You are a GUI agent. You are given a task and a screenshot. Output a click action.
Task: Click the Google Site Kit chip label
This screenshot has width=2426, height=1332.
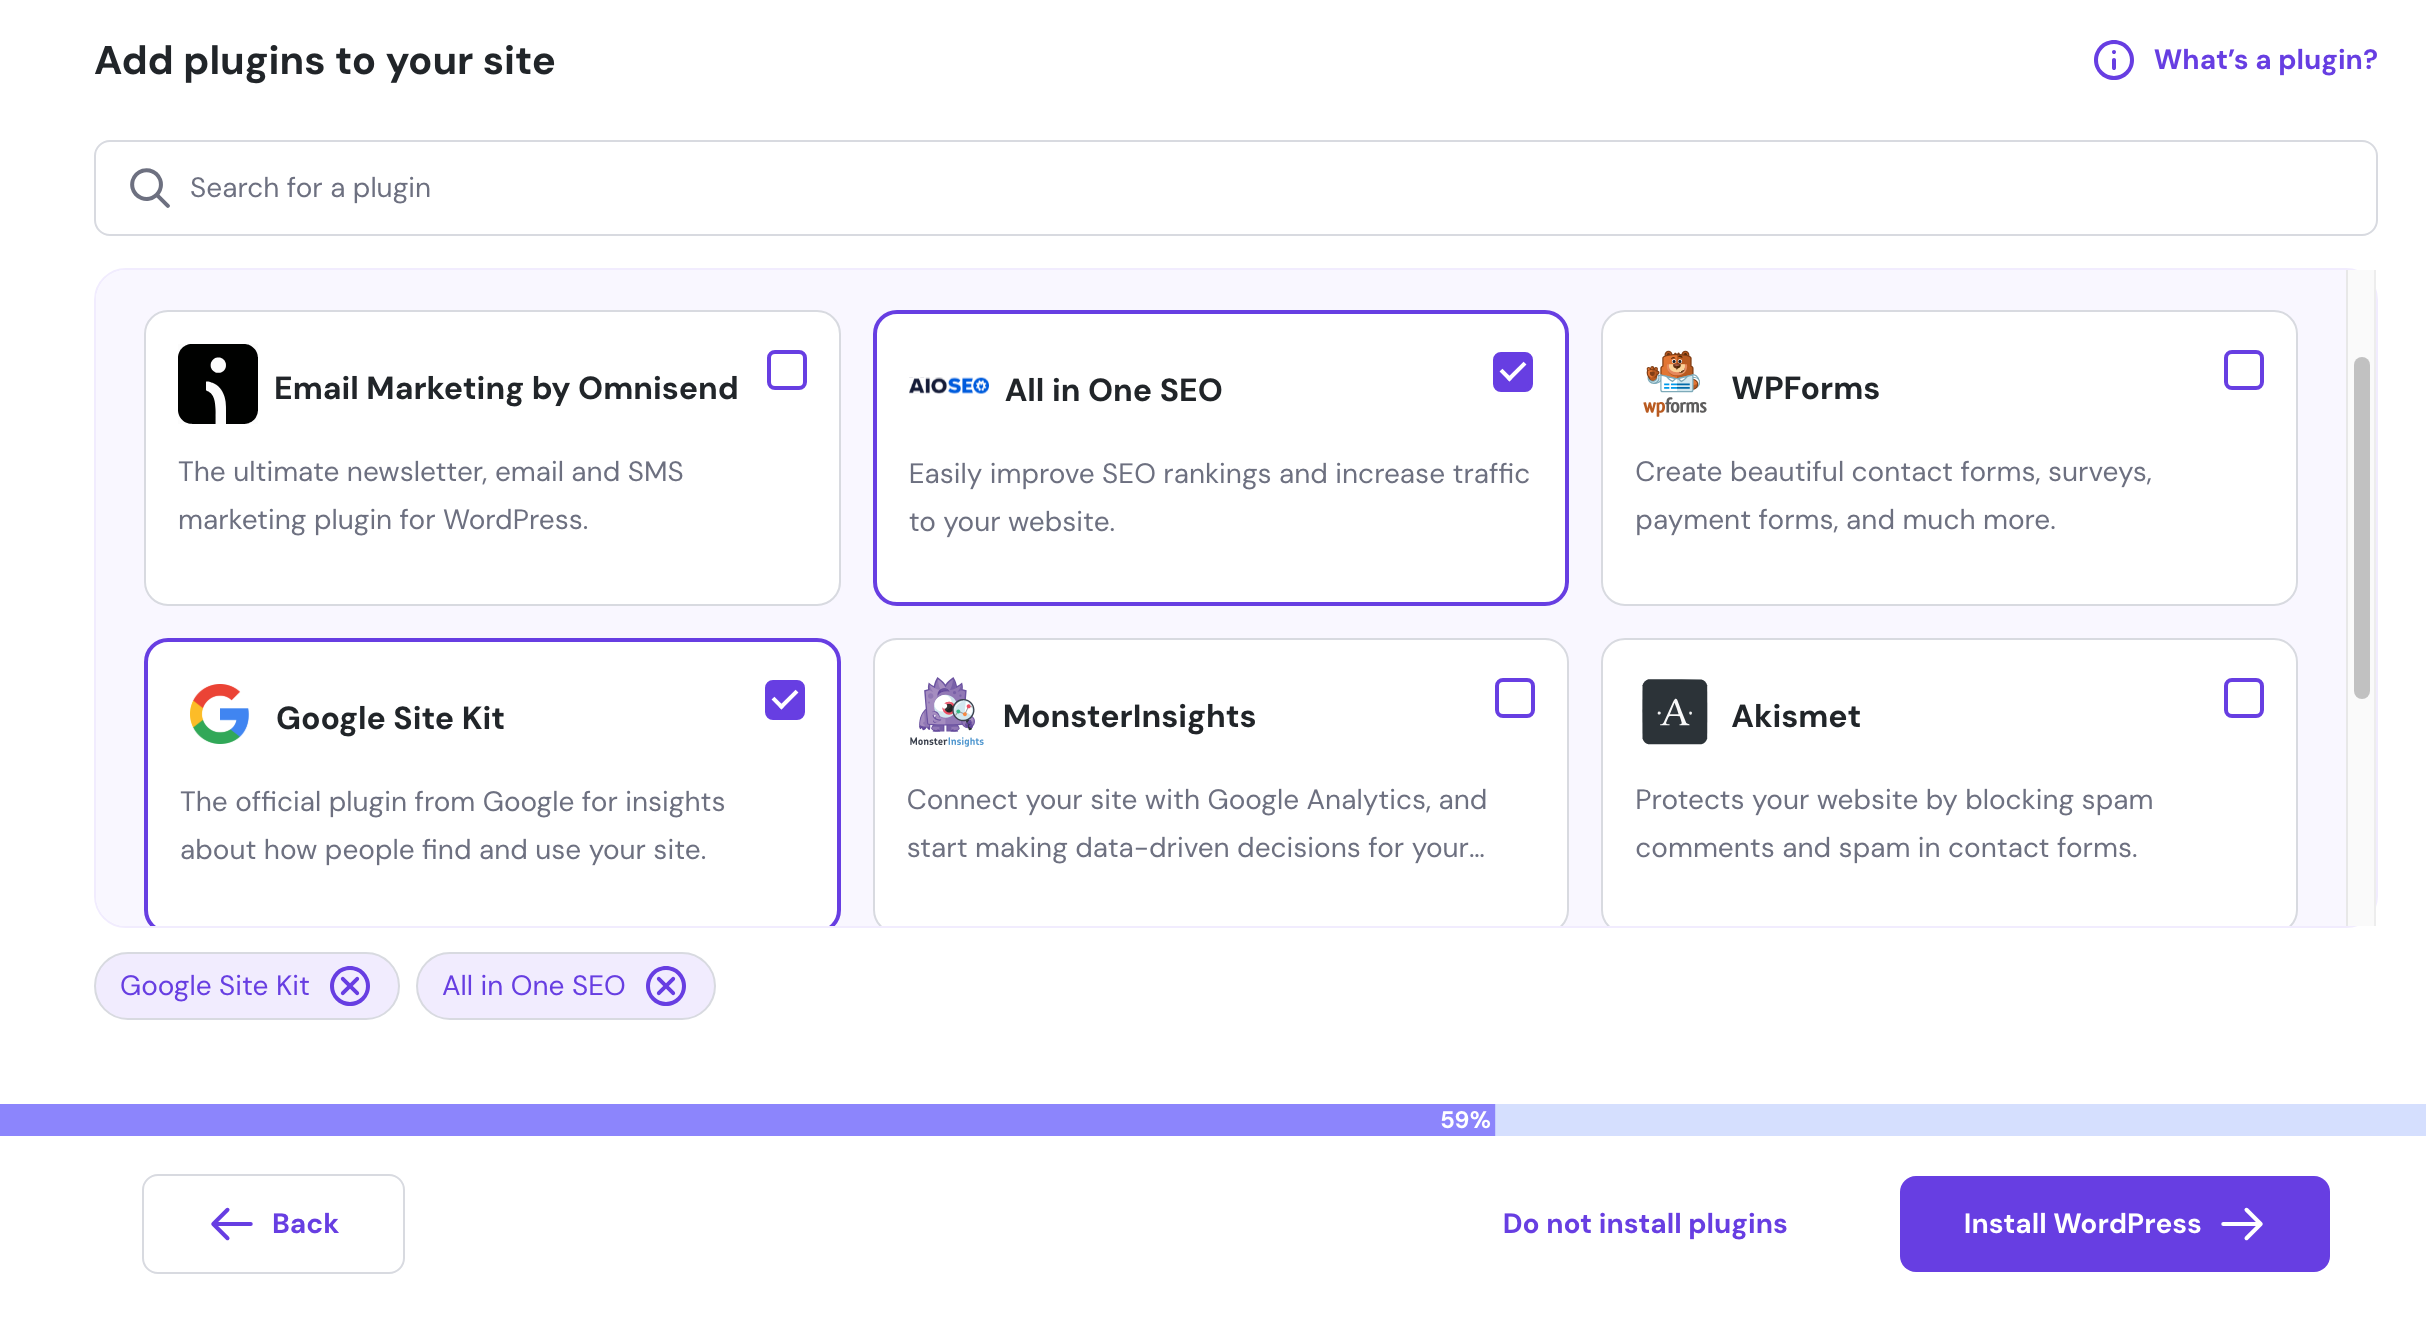coord(215,986)
